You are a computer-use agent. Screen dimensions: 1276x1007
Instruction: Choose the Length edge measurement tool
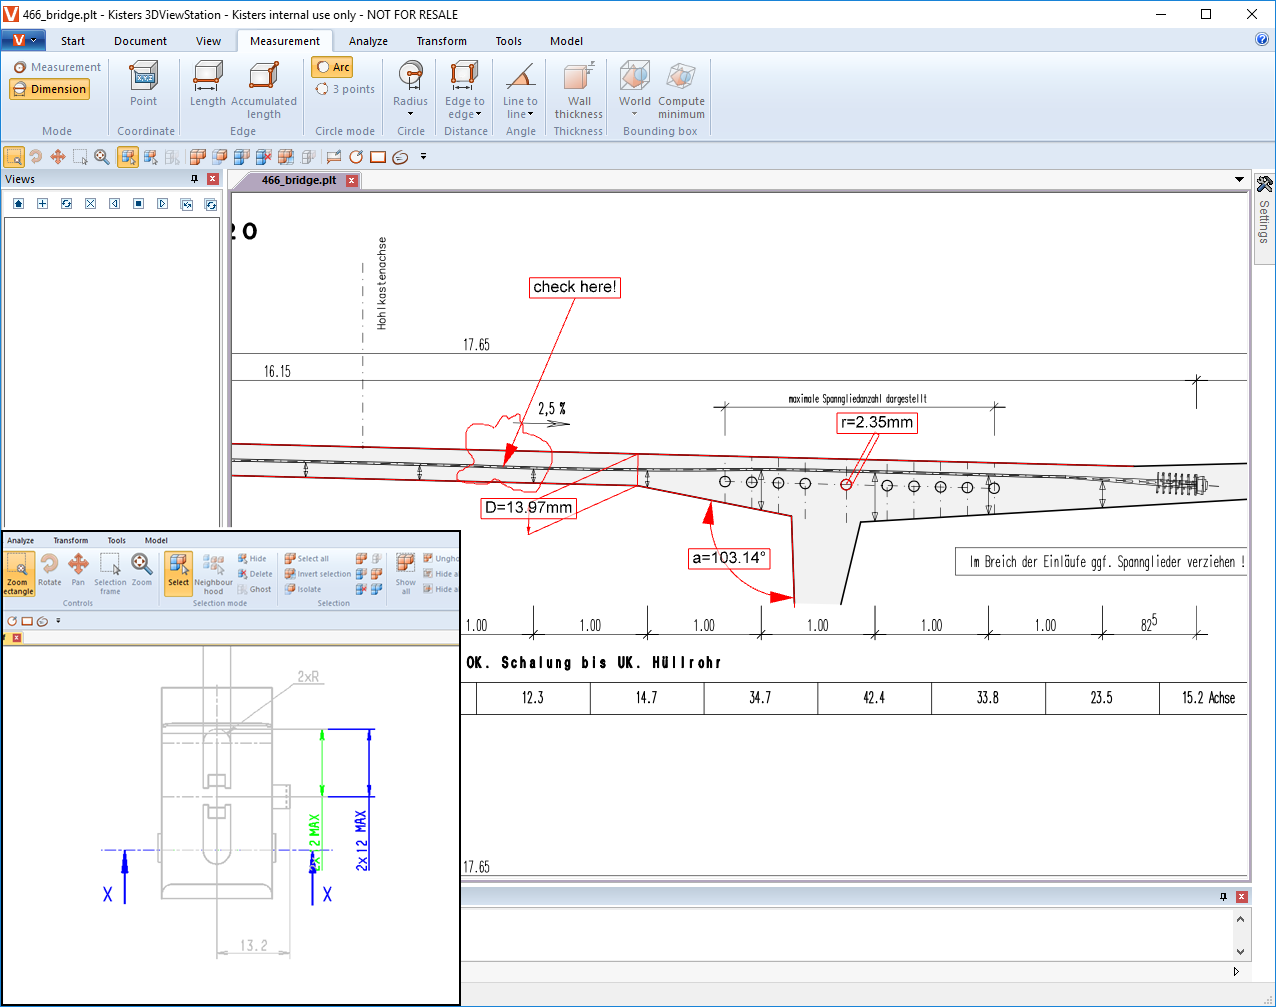(207, 84)
